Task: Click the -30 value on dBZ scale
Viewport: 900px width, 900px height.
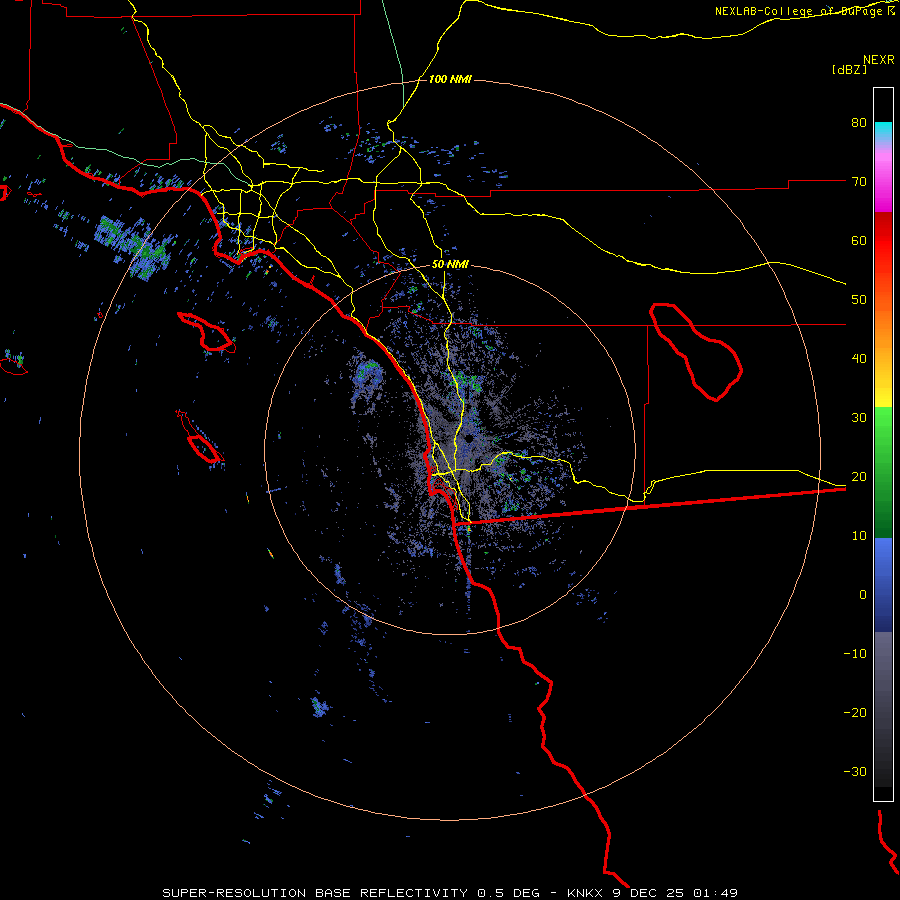Action: pos(855,771)
